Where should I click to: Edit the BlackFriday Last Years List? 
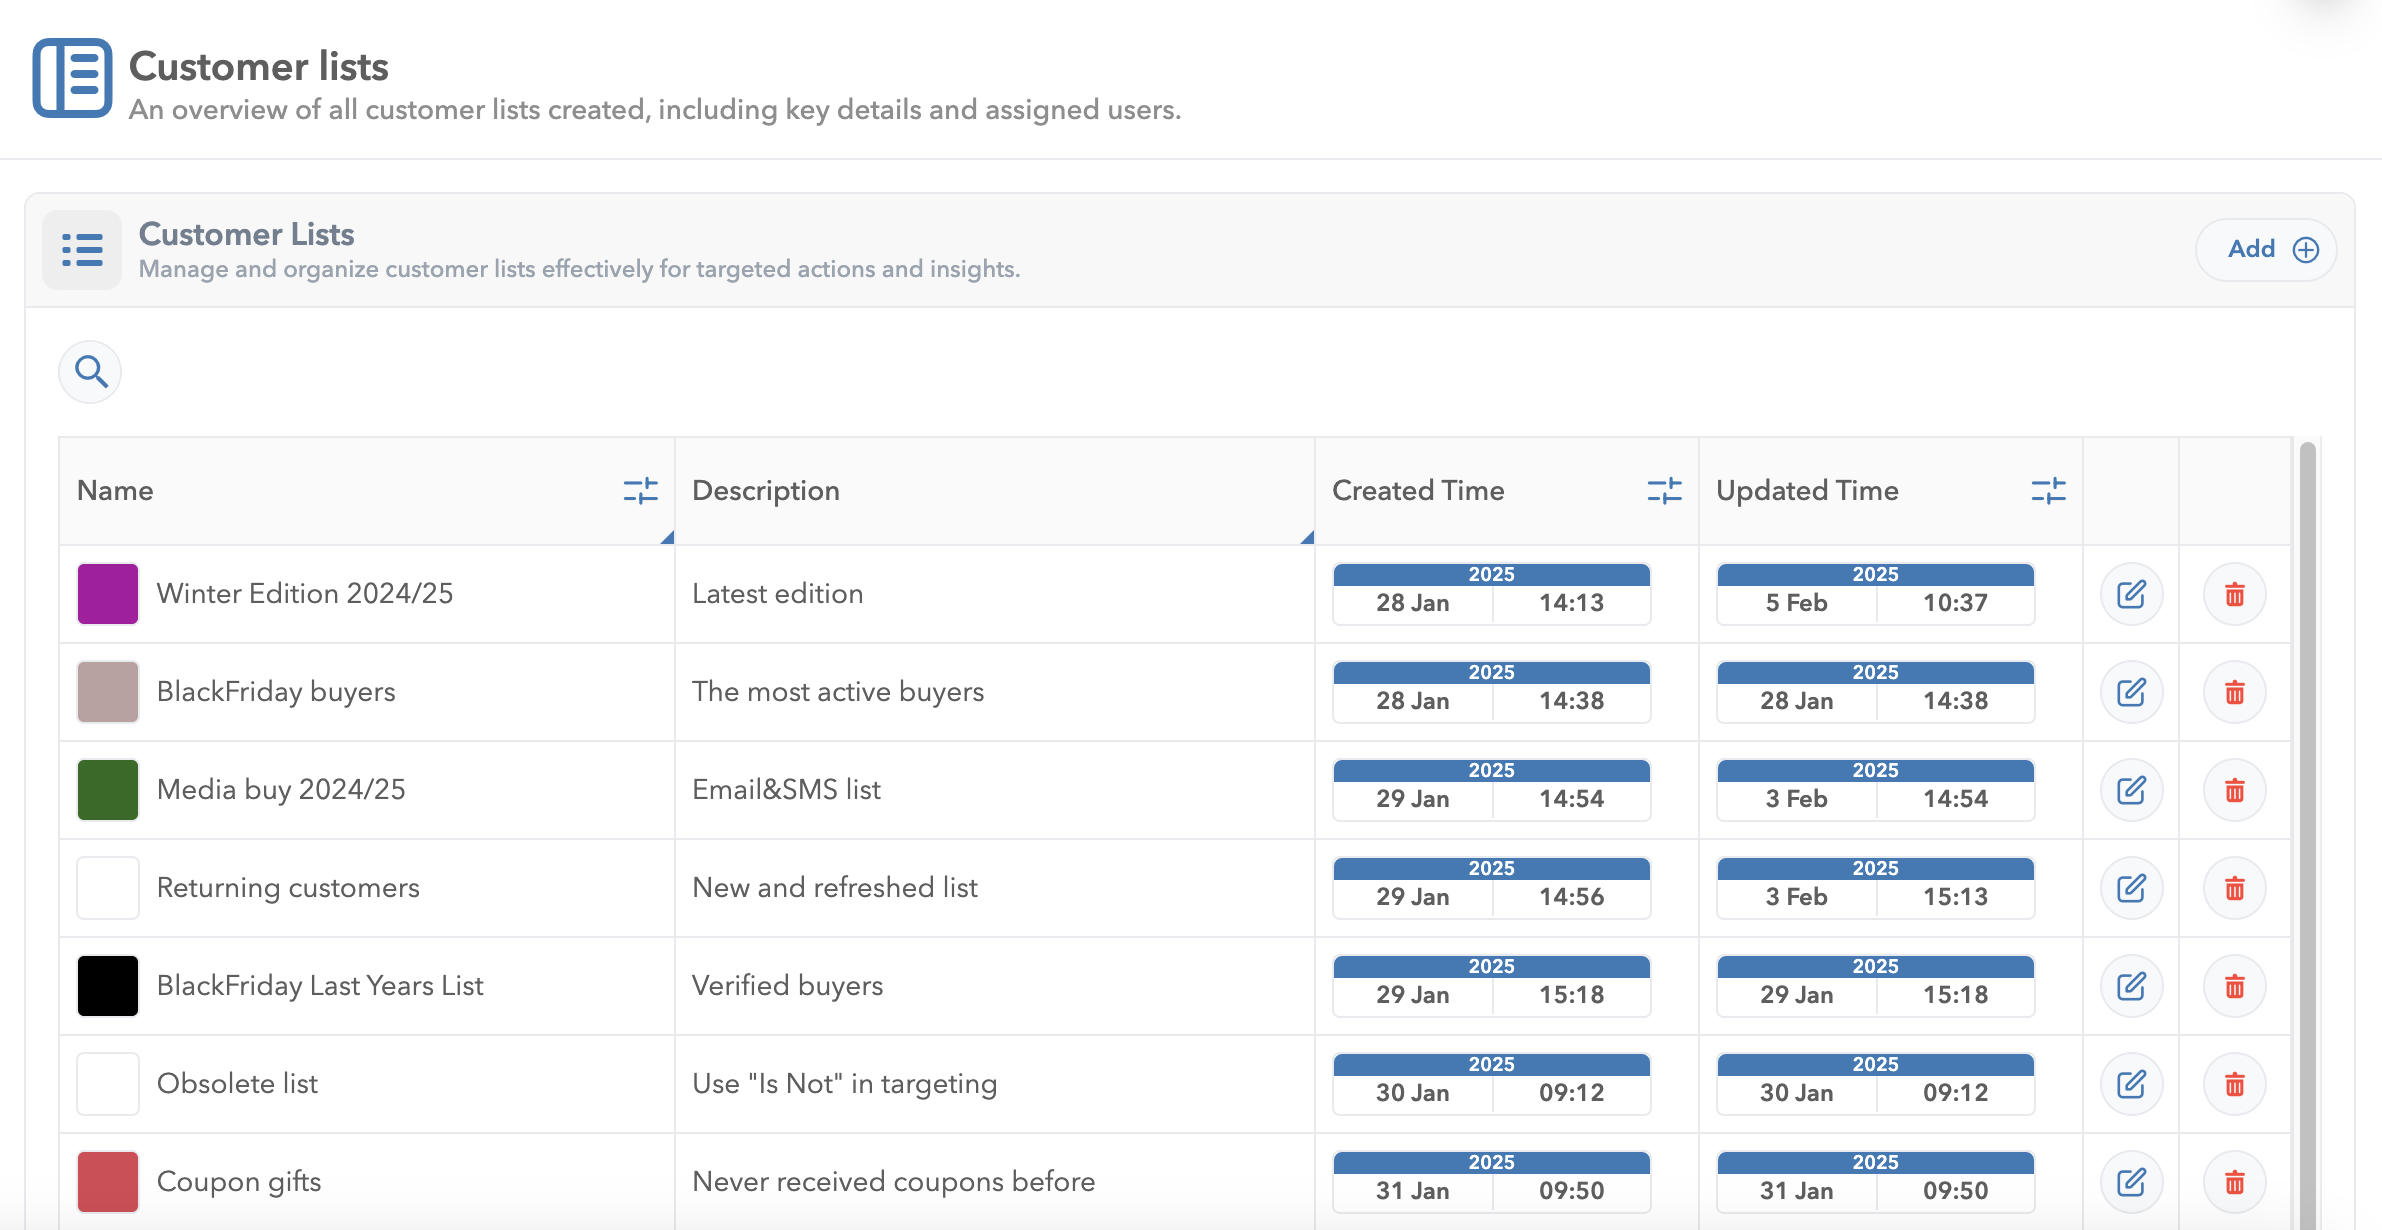2131,986
